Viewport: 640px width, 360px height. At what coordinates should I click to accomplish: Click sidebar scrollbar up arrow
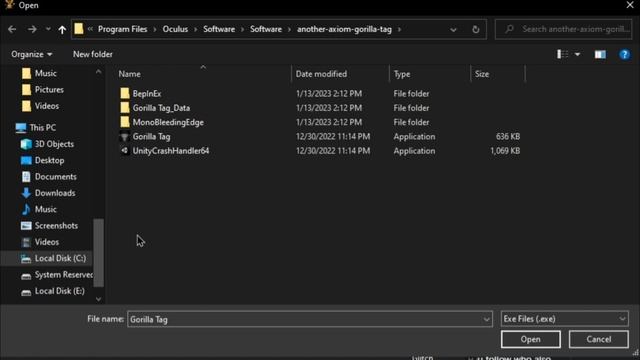(x=98, y=72)
